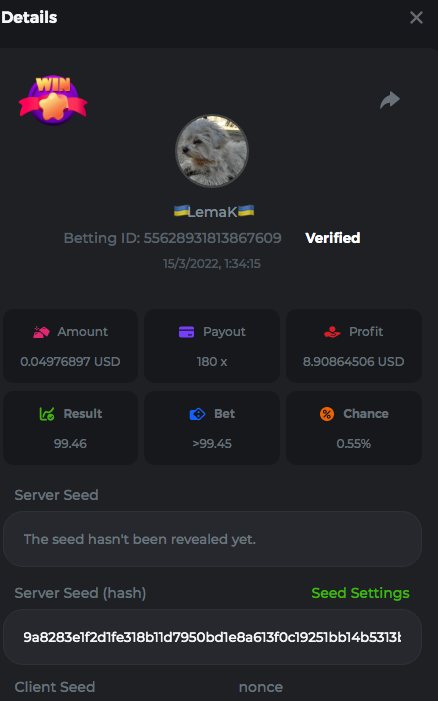The height and width of the screenshot is (701, 438).
Task: Click the red Profit hand icon
Action: pyautogui.click(x=332, y=332)
